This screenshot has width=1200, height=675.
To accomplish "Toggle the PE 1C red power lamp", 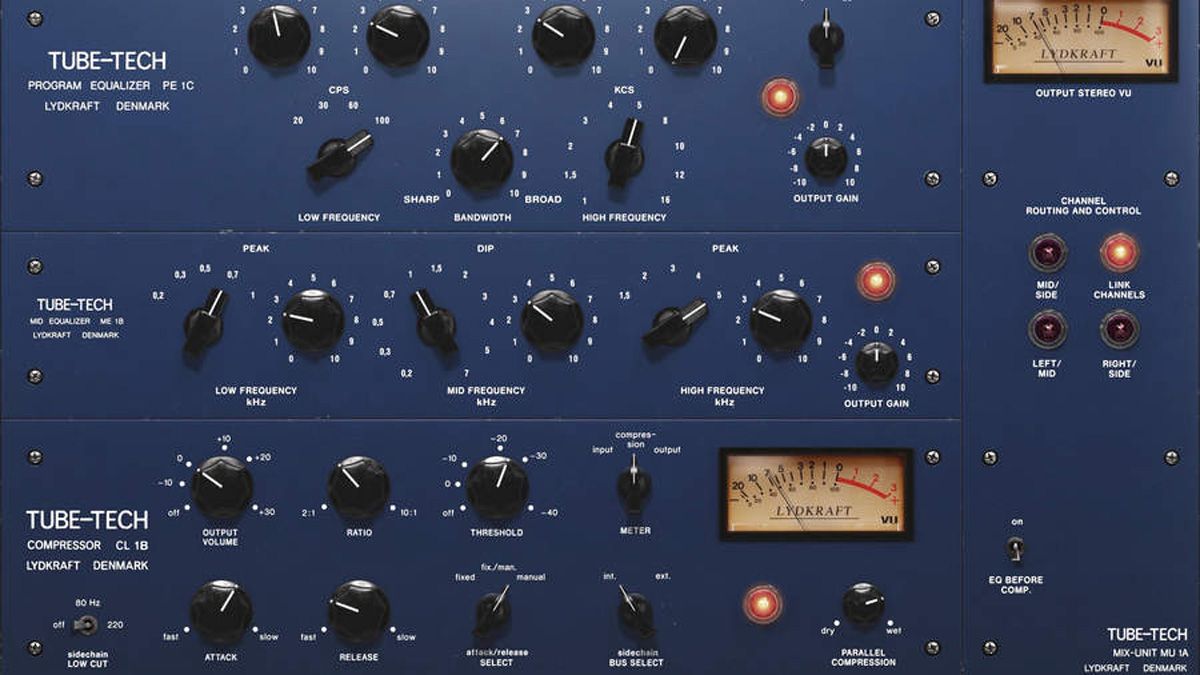I will tap(780, 97).
